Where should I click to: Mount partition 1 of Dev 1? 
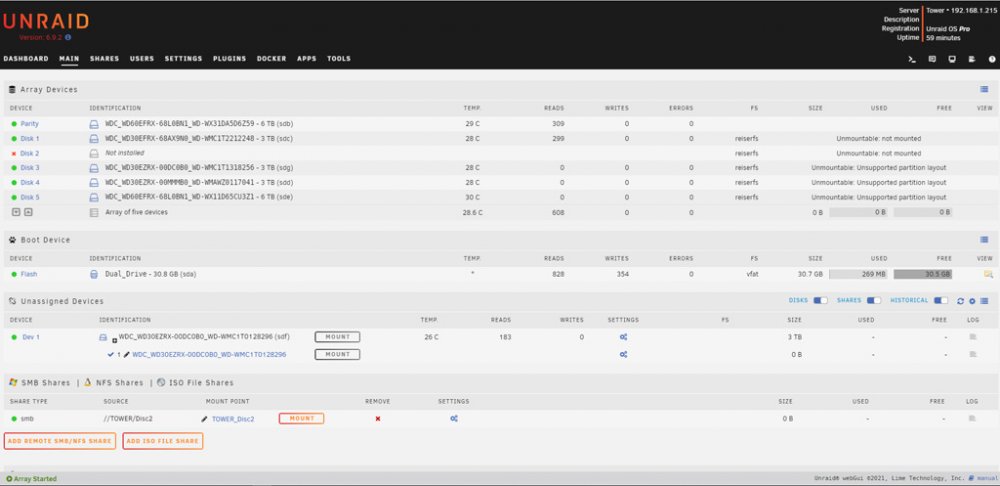click(337, 355)
